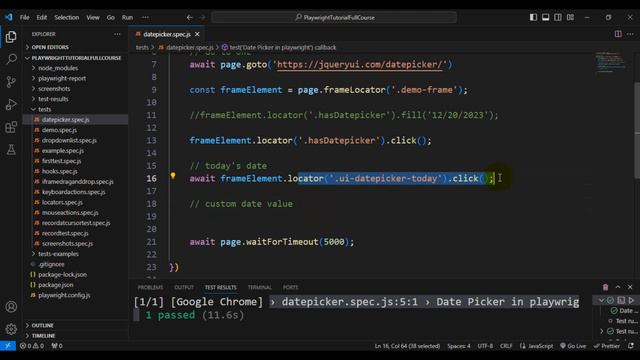This screenshot has width=640, height=360.
Task: Open Run and Debug view
Action: (11, 104)
